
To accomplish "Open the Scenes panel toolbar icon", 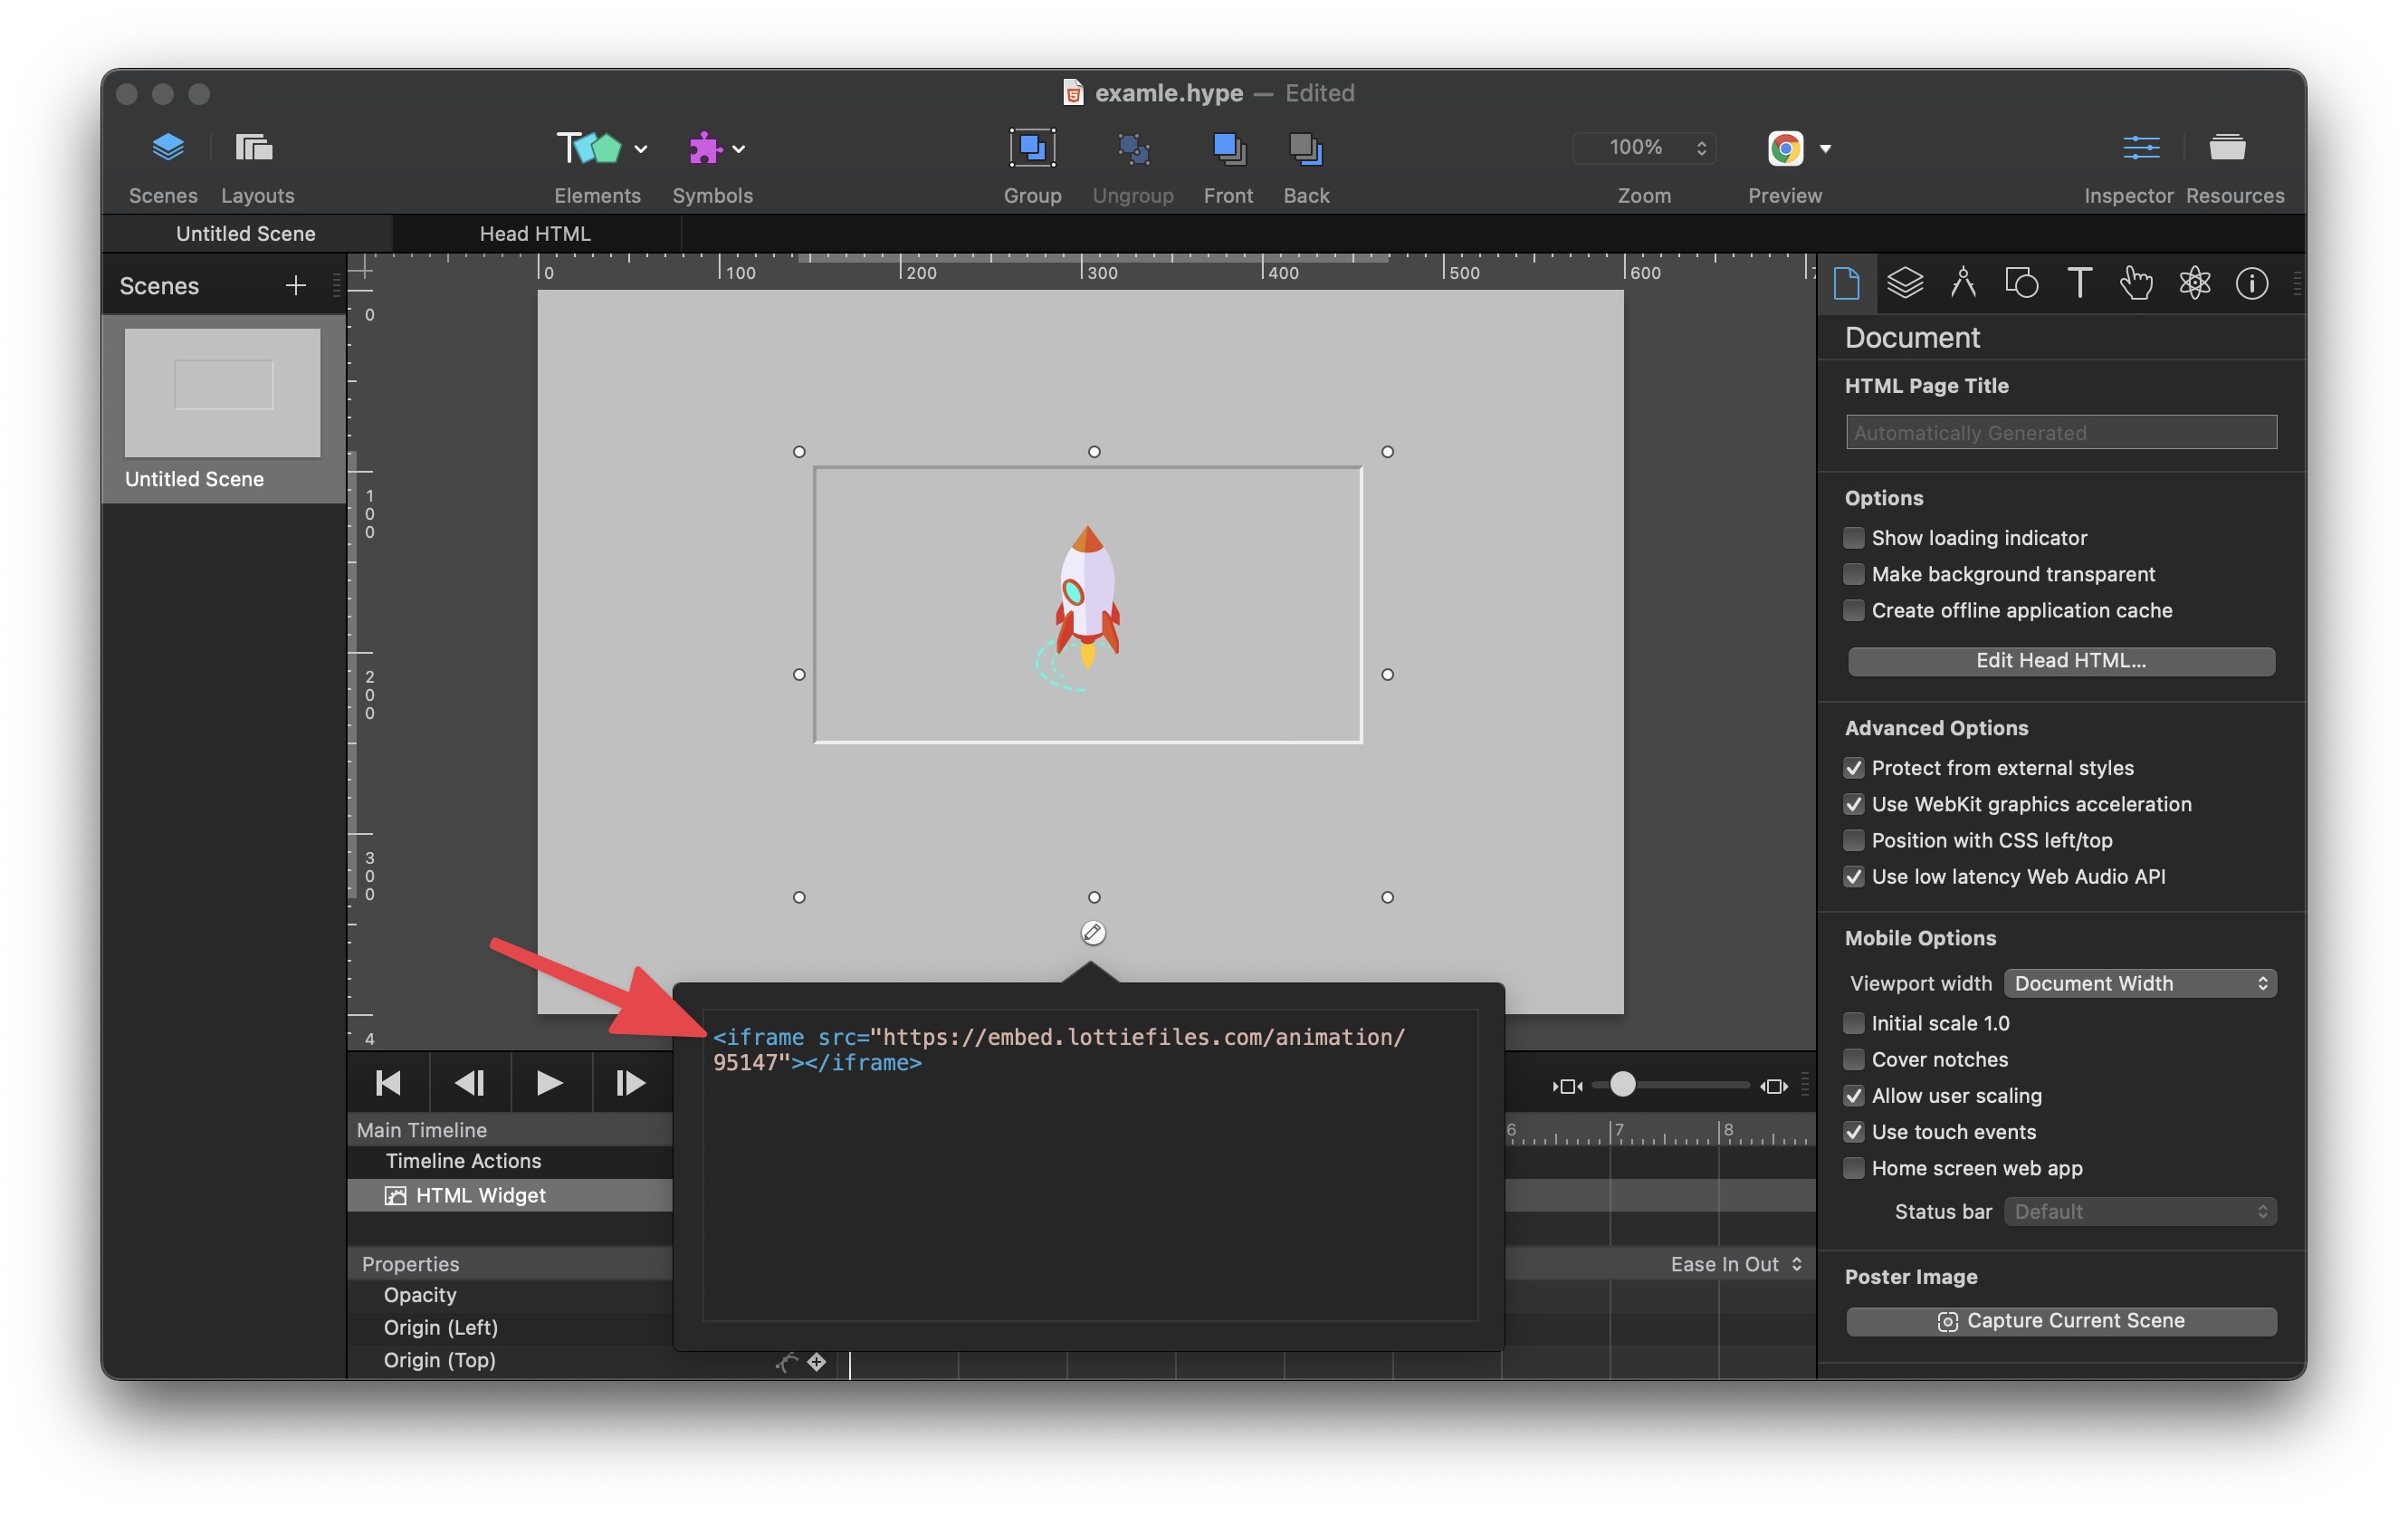I will pos(167,148).
